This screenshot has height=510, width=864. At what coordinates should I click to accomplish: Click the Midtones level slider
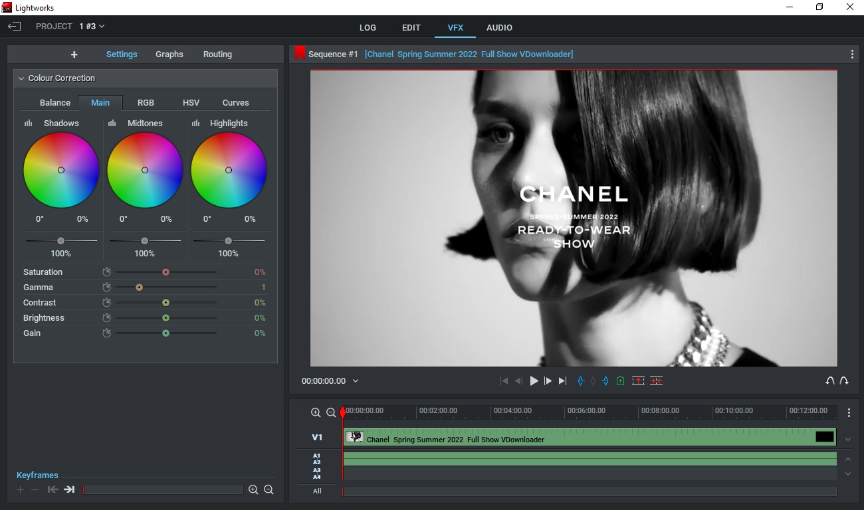coord(144,241)
